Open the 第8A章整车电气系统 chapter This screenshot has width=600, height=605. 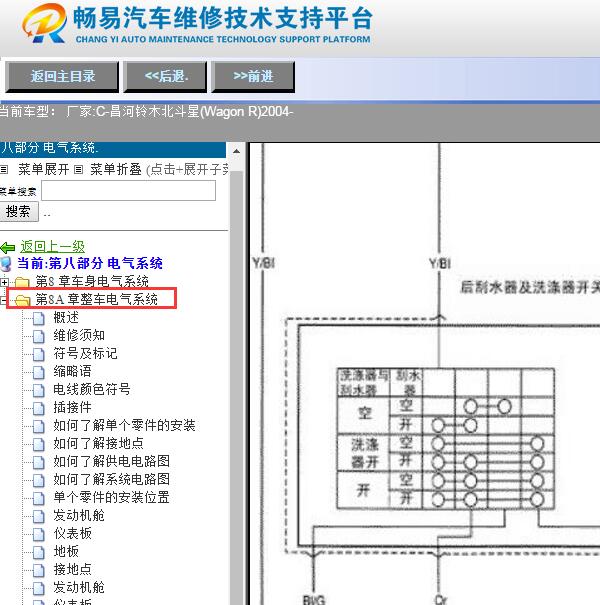pos(96,299)
